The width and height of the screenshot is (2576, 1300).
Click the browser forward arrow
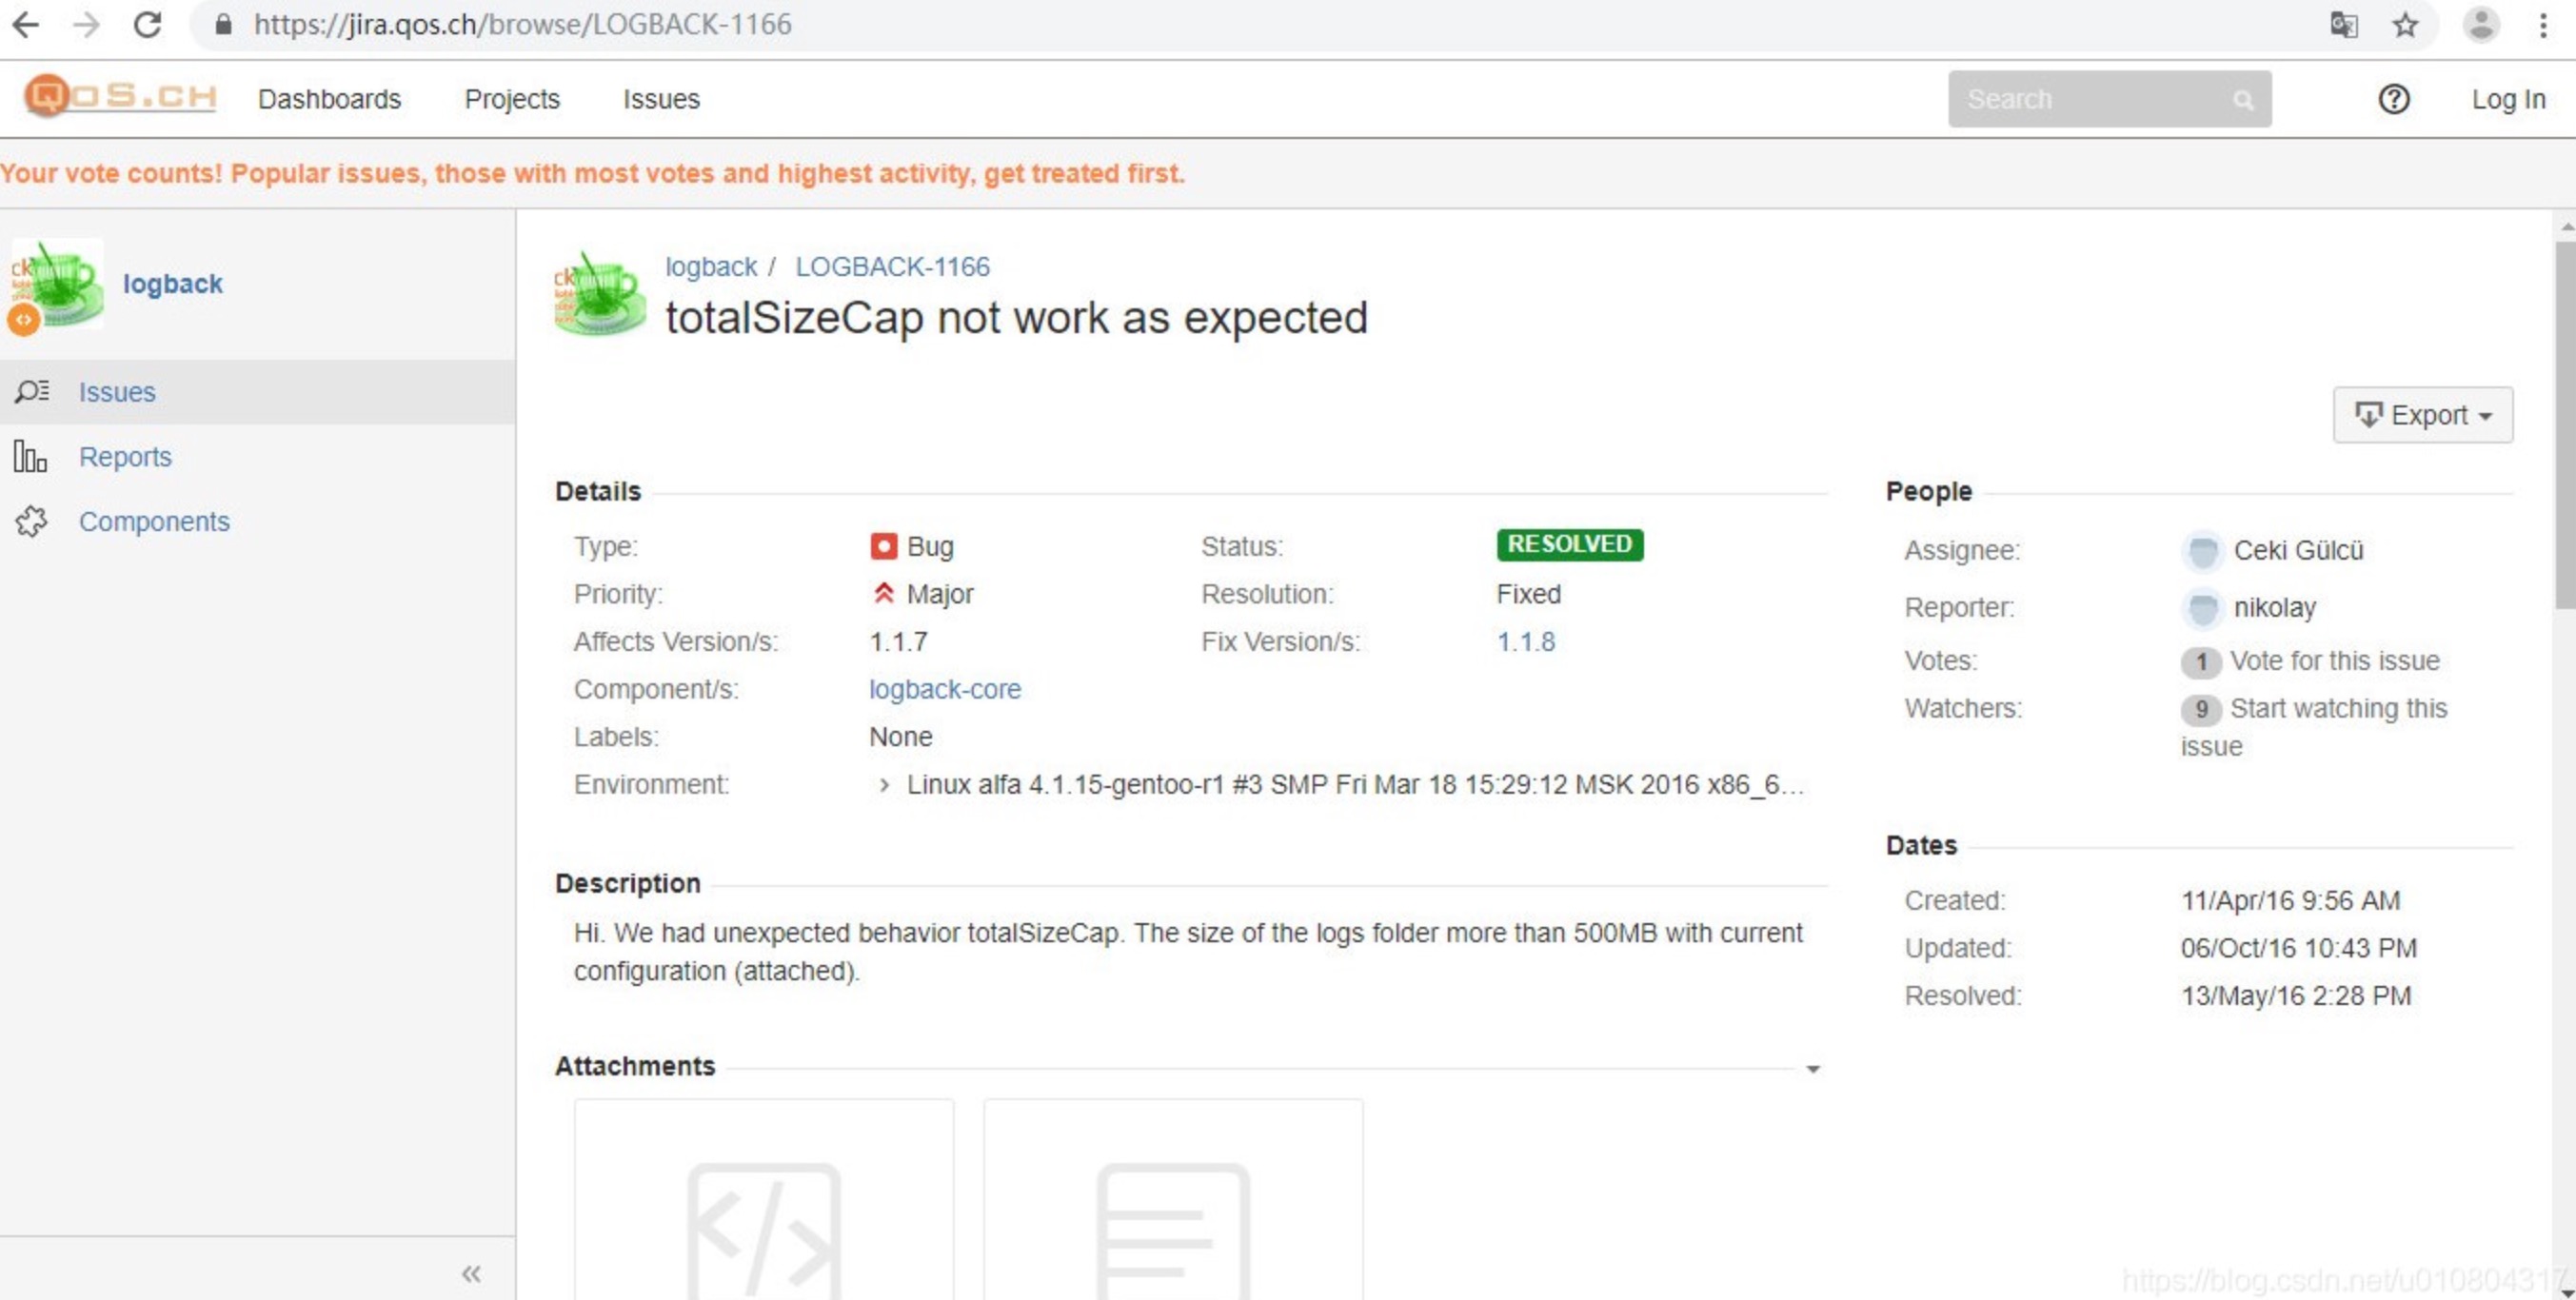(x=87, y=24)
